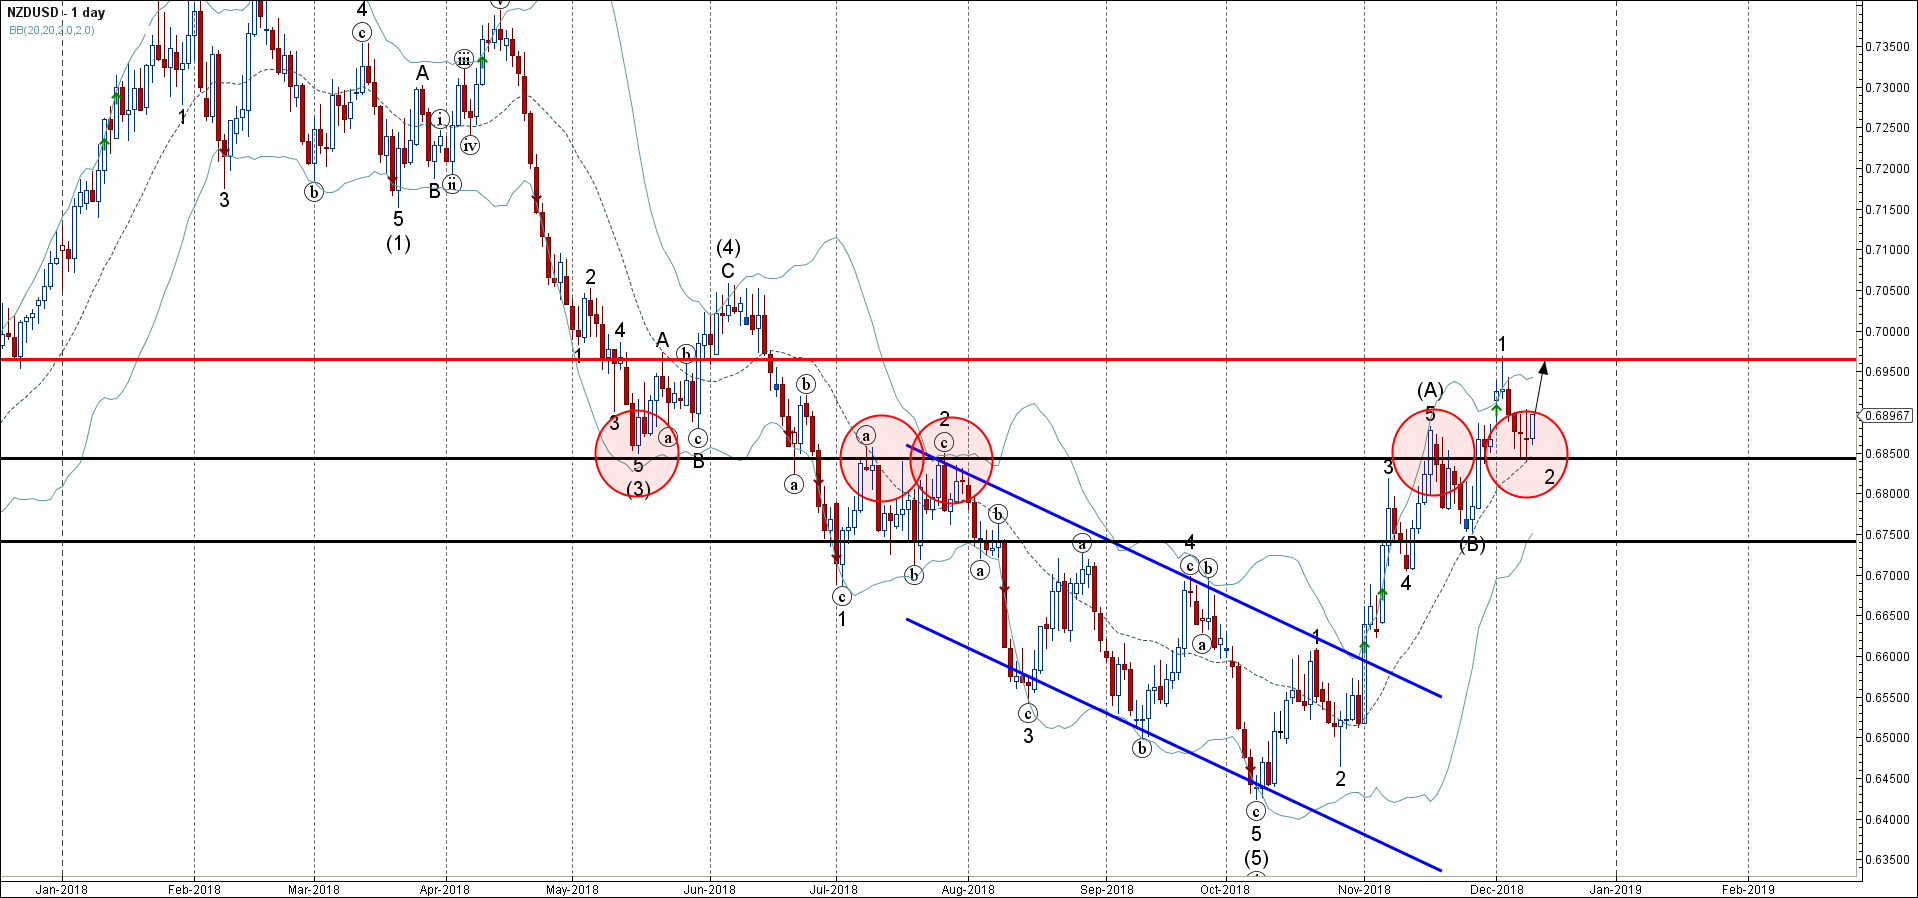Select the Feb-2019 date label on the time axis
This screenshot has width=1918, height=898.
click(1748, 889)
